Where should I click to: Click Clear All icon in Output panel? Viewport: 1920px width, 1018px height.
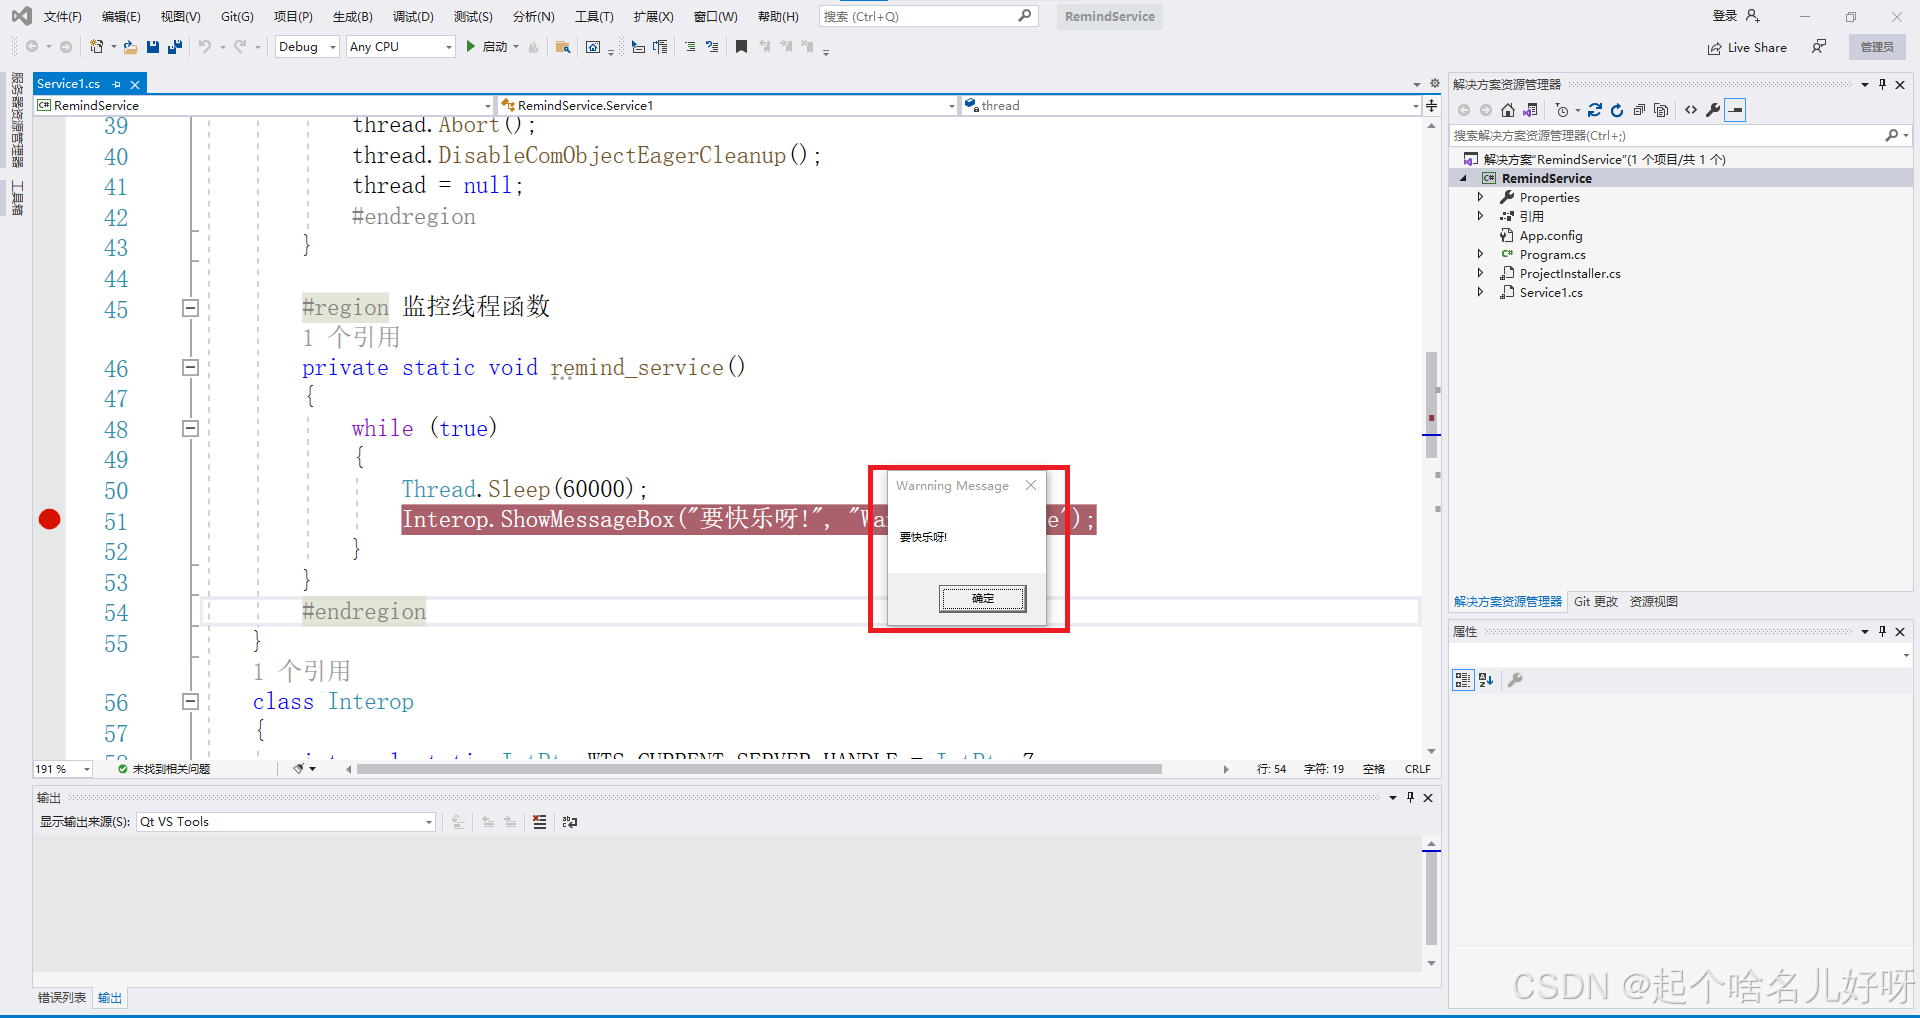pos(540,822)
